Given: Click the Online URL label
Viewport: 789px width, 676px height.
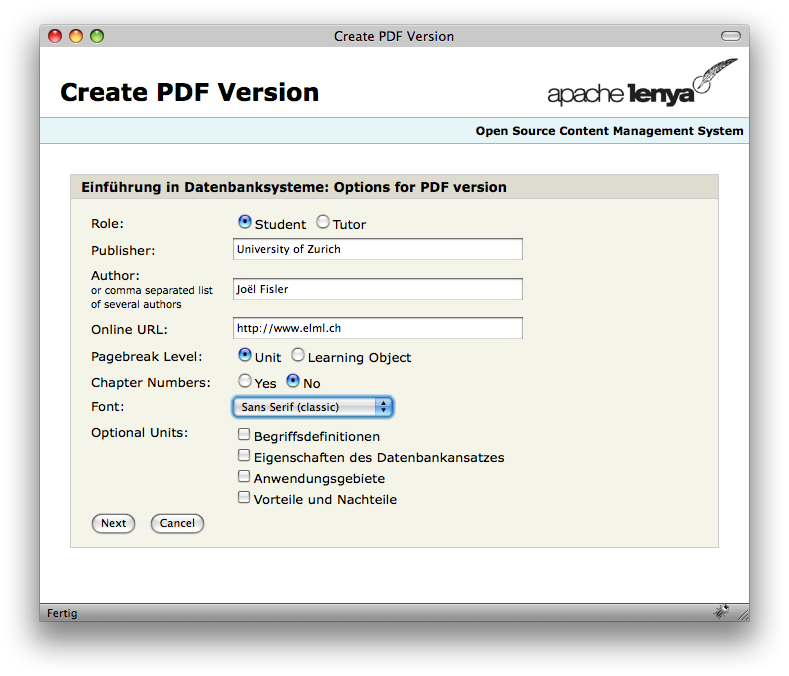Looking at the screenshot, I should click(129, 330).
